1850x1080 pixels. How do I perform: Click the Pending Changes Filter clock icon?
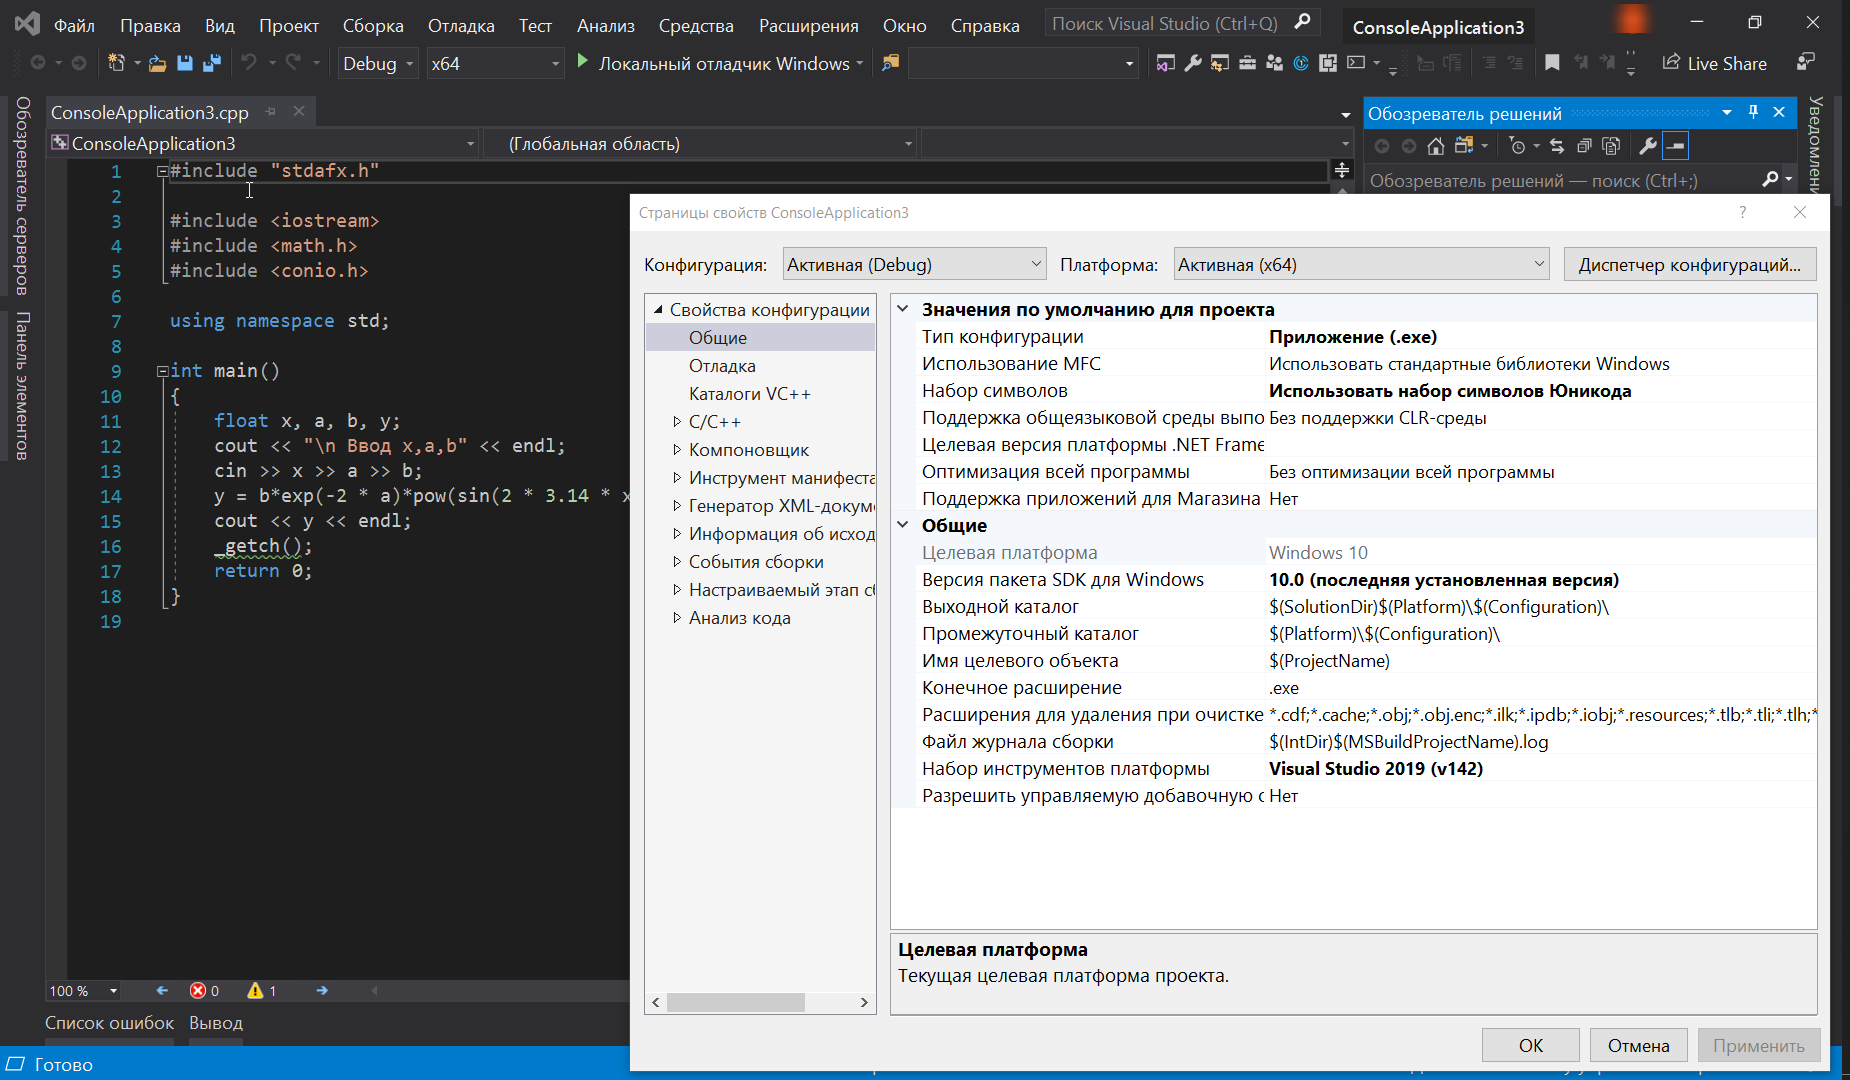1517,146
